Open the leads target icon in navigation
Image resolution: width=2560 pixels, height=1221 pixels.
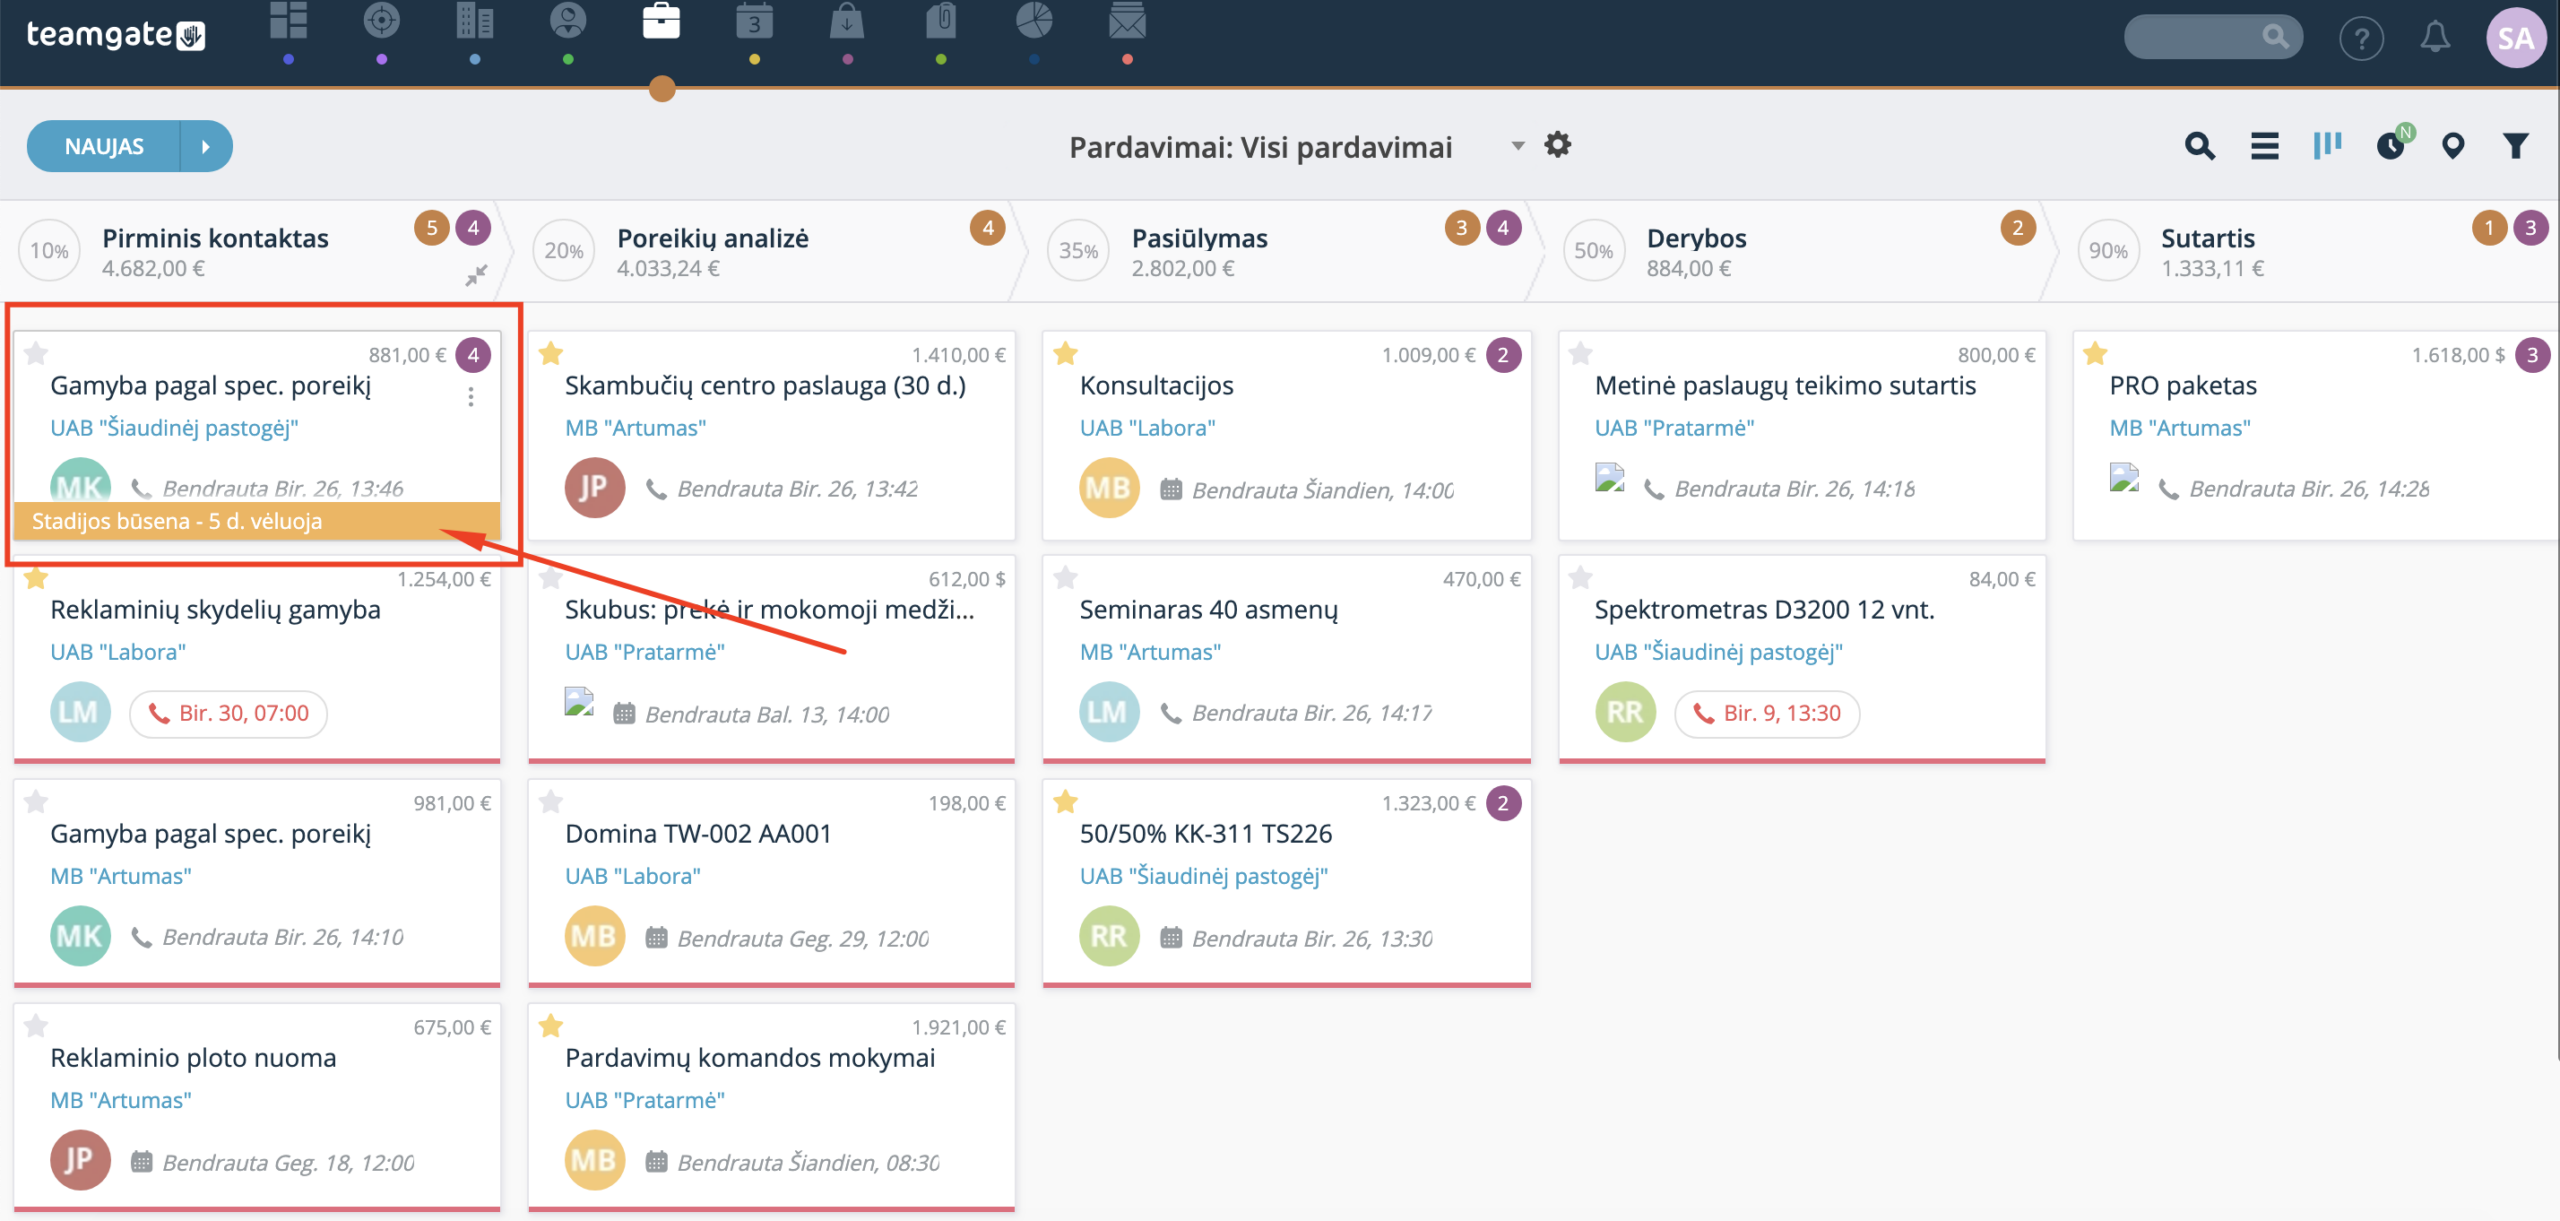tap(381, 21)
